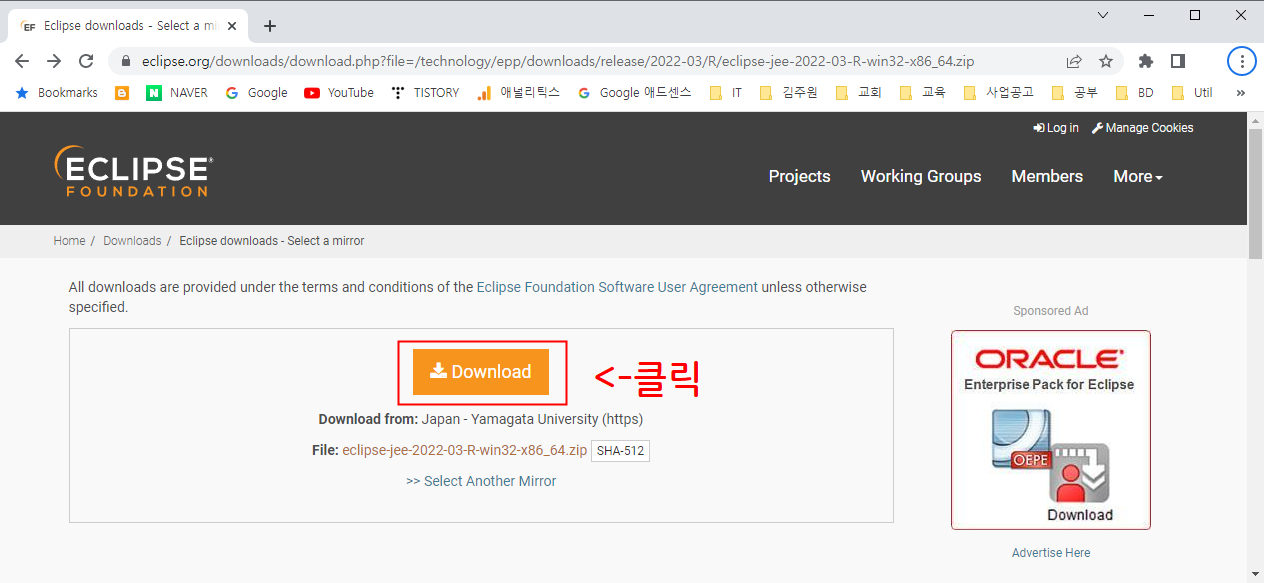Image resolution: width=1264 pixels, height=583 pixels.
Task: Open the Members menu item
Action: [1047, 176]
